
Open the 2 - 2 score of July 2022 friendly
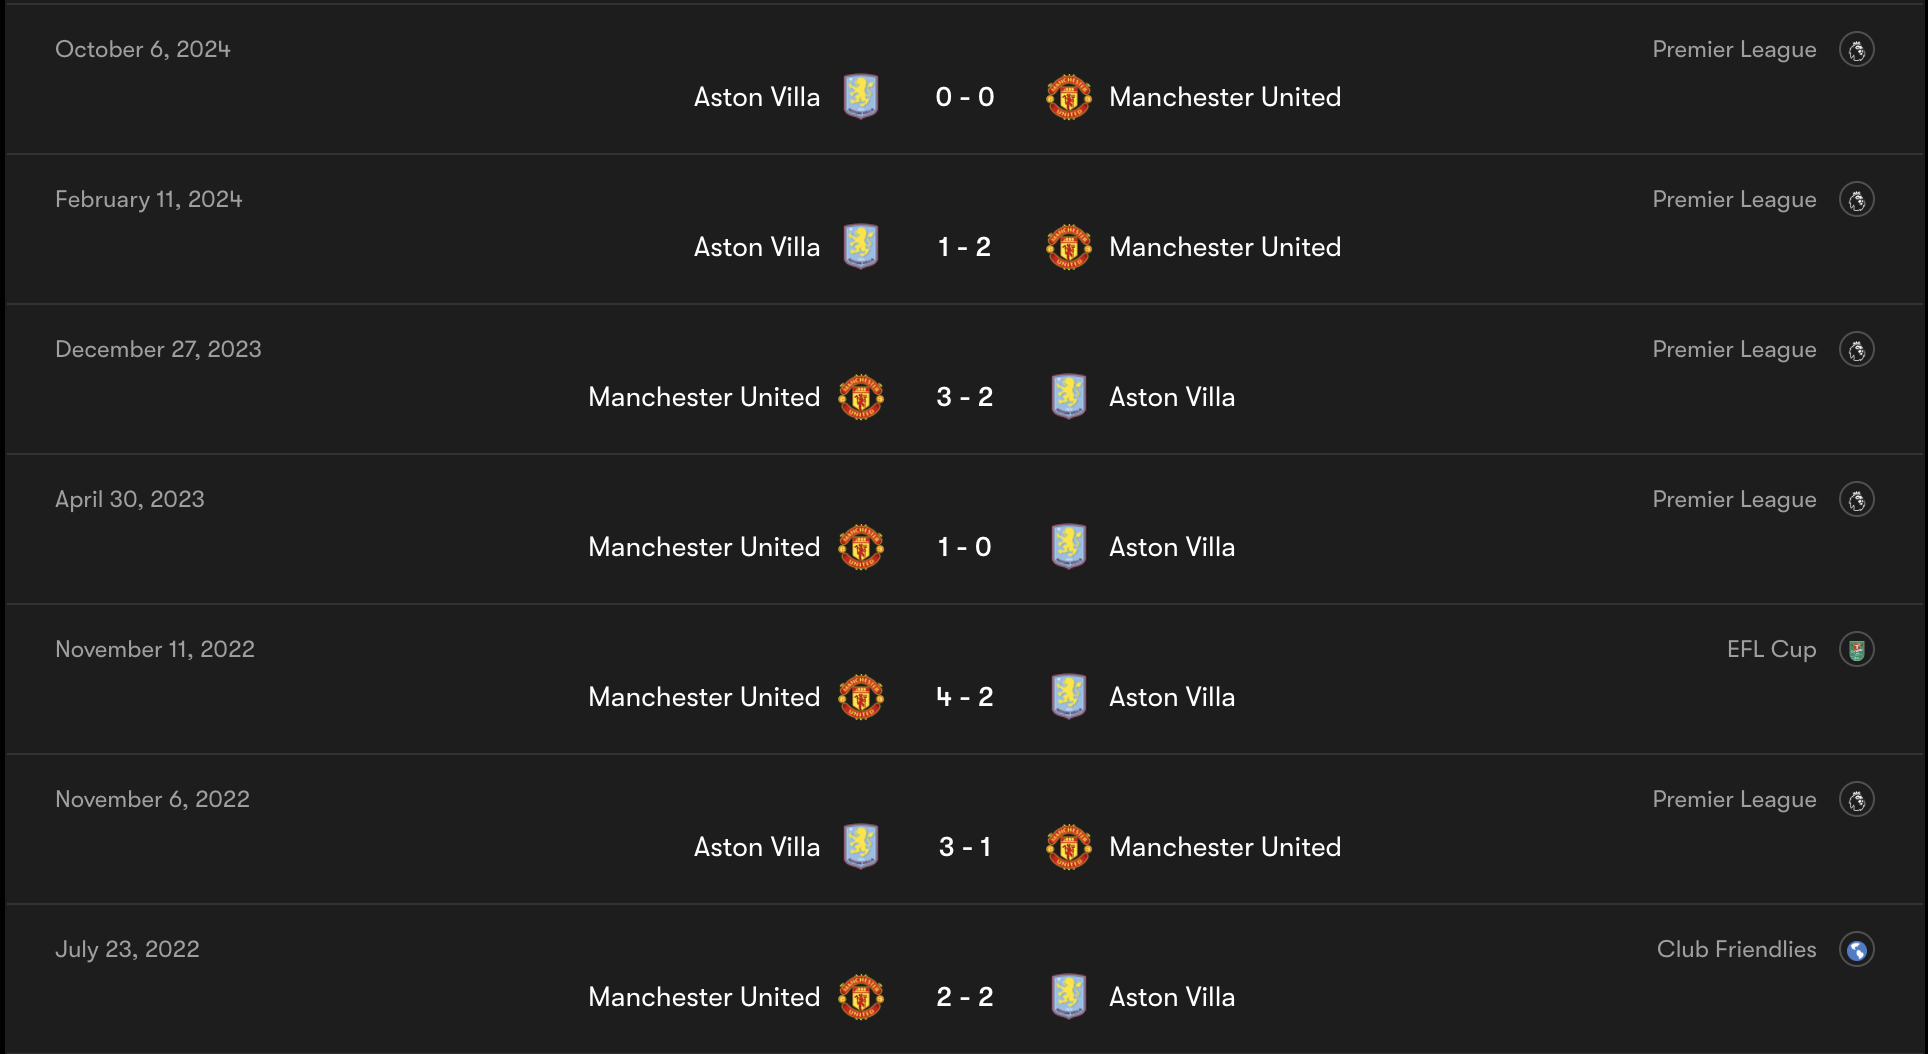point(964,997)
